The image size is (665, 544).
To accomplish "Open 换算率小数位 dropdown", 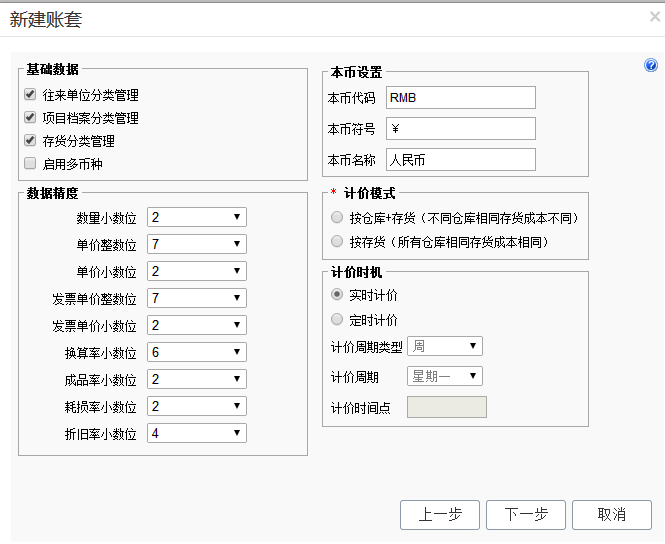I will point(196,352).
